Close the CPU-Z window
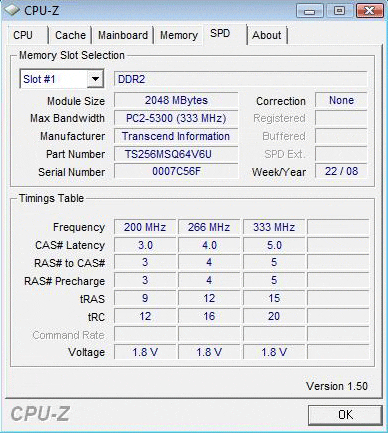This screenshot has height=433, width=388. (369, 11)
